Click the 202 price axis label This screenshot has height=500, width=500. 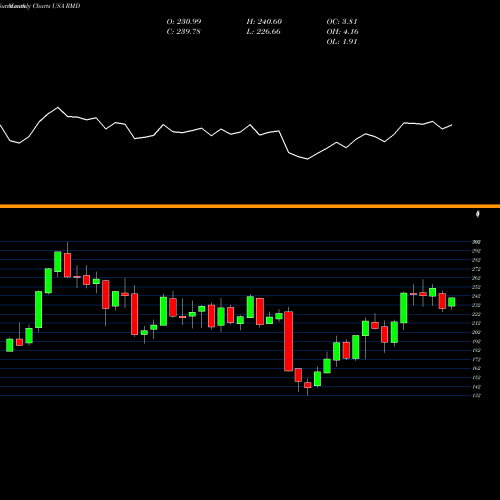click(x=476, y=332)
